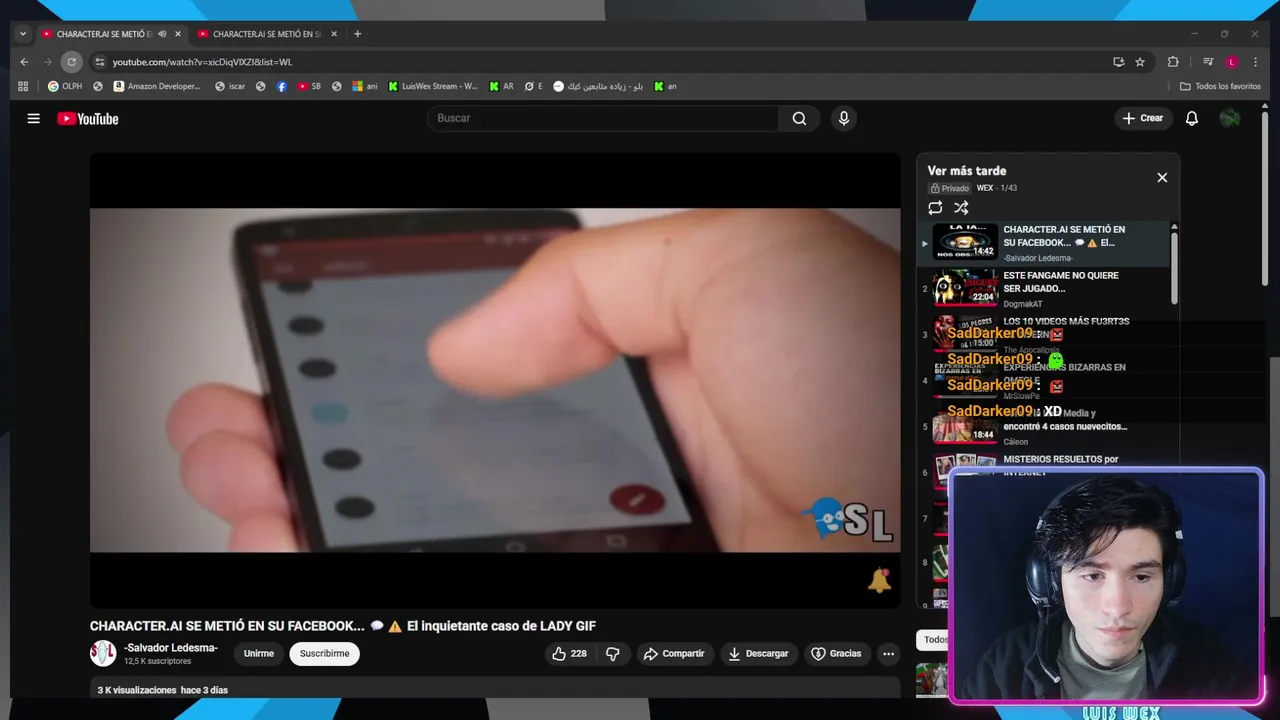Open a new browser tab
The image size is (1280, 720).
357,34
